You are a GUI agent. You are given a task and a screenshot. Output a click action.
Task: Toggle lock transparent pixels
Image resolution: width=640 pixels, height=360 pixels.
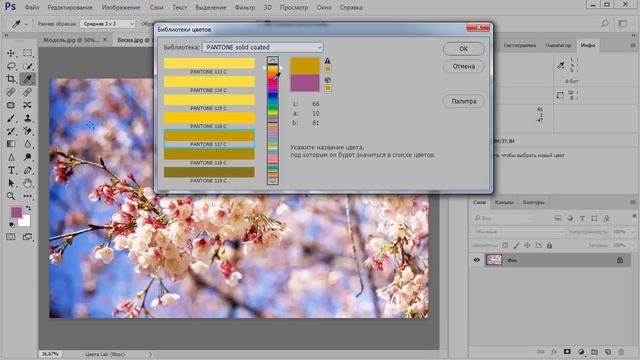click(505, 245)
